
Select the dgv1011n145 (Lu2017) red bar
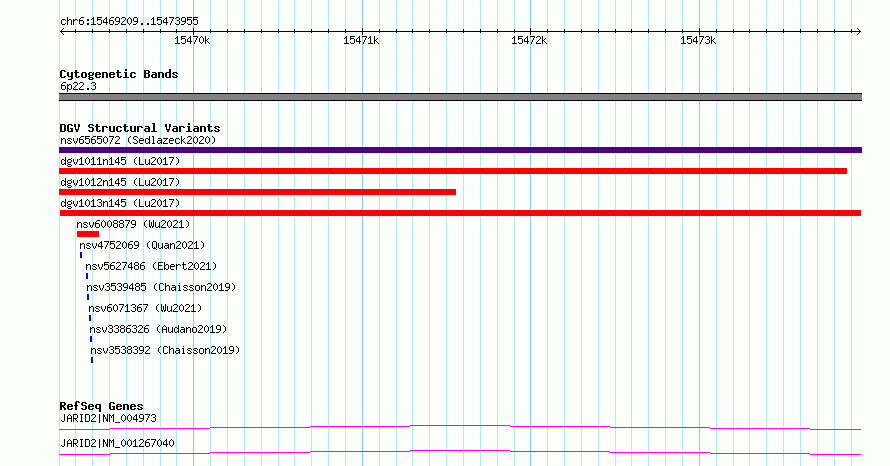[x=453, y=171]
